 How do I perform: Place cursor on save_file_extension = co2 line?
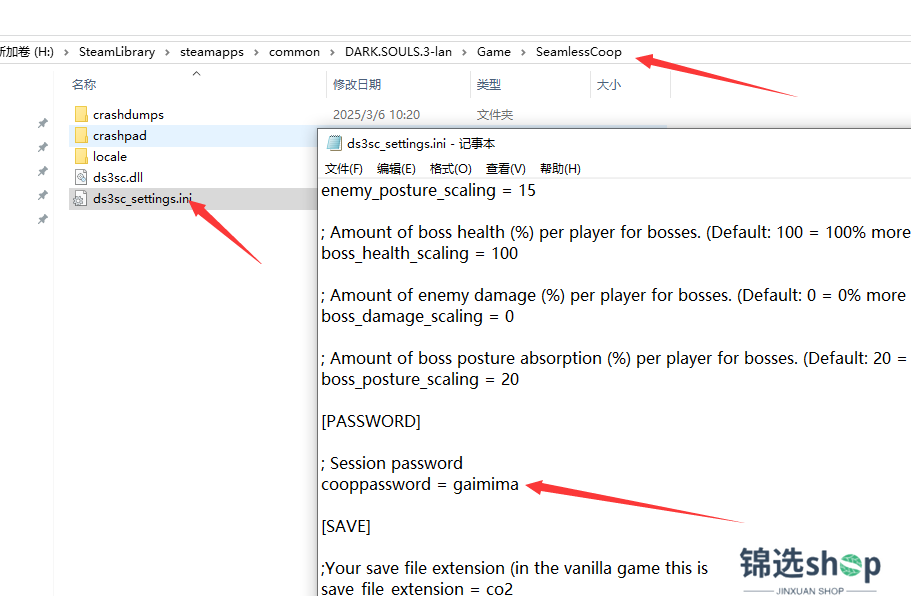click(417, 588)
